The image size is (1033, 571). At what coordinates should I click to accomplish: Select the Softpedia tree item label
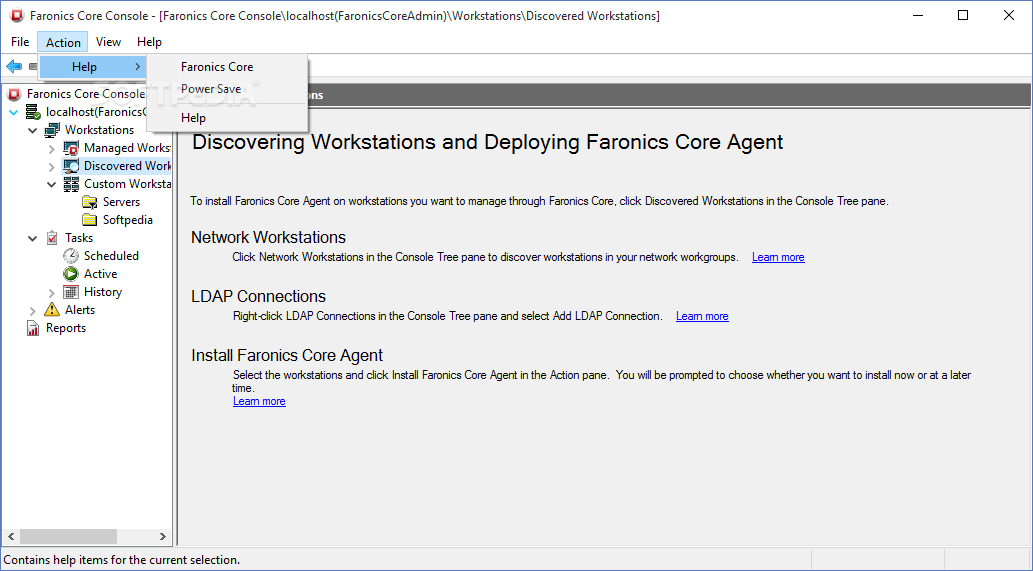click(x=128, y=220)
